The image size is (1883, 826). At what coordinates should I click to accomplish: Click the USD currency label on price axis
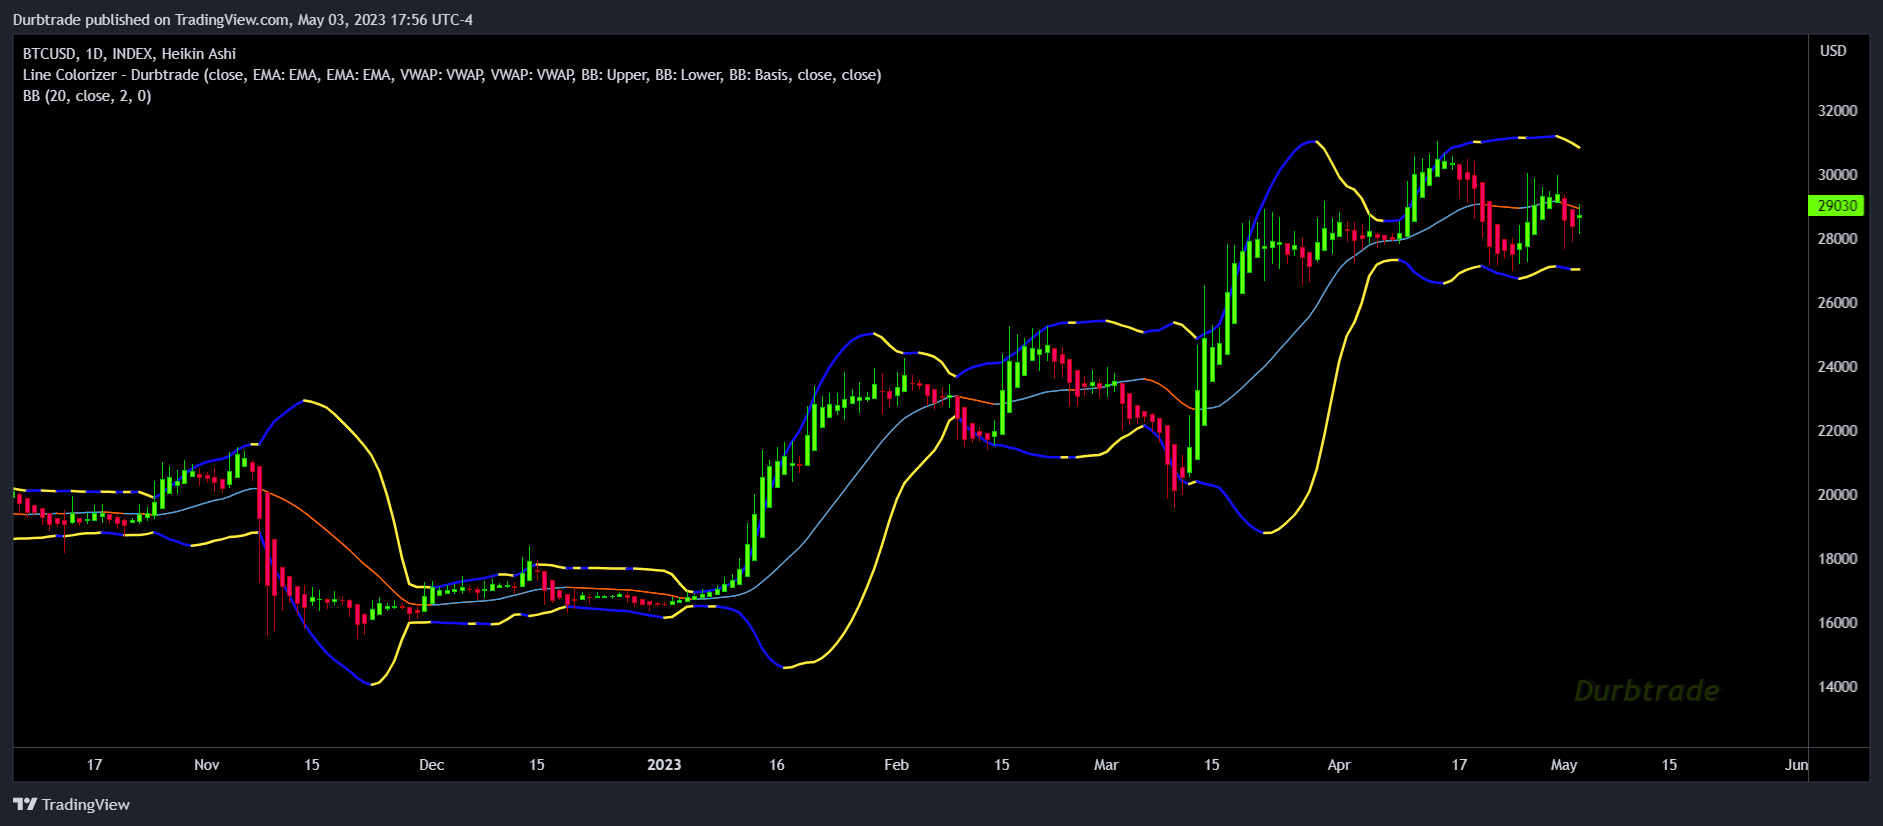click(x=1833, y=51)
